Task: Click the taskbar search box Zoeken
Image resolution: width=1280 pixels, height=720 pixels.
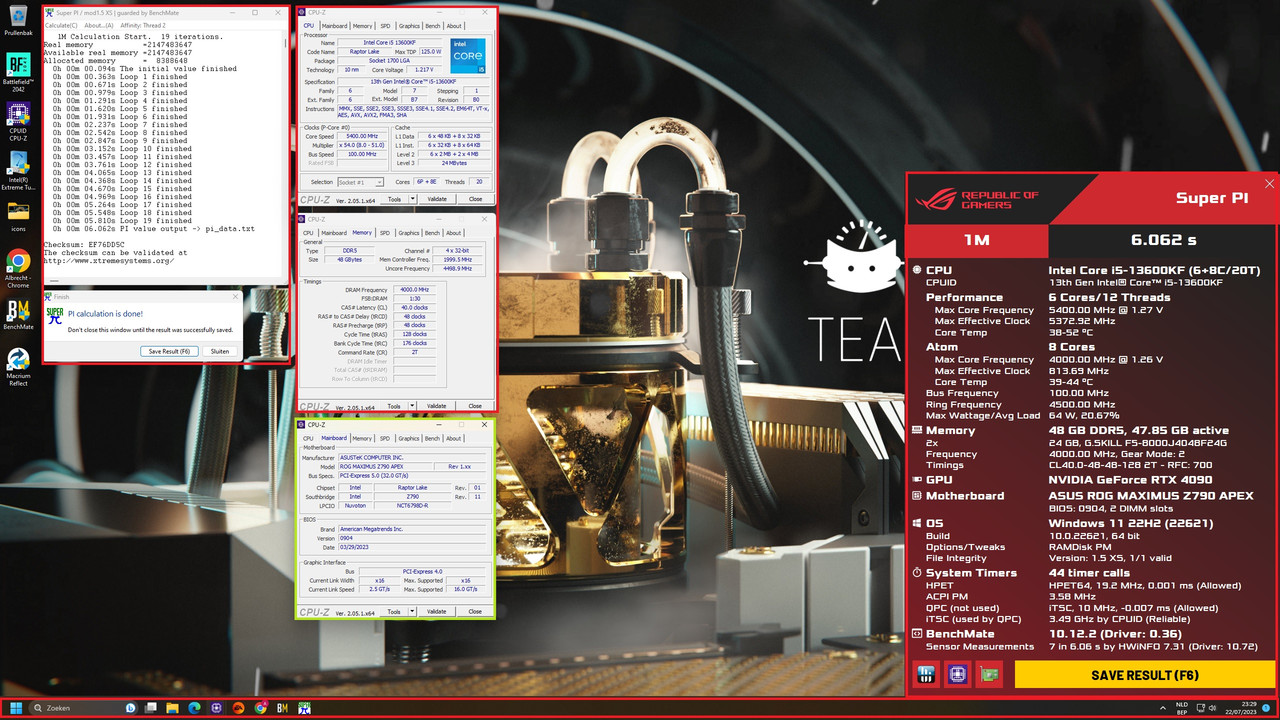Action: [x=85, y=708]
